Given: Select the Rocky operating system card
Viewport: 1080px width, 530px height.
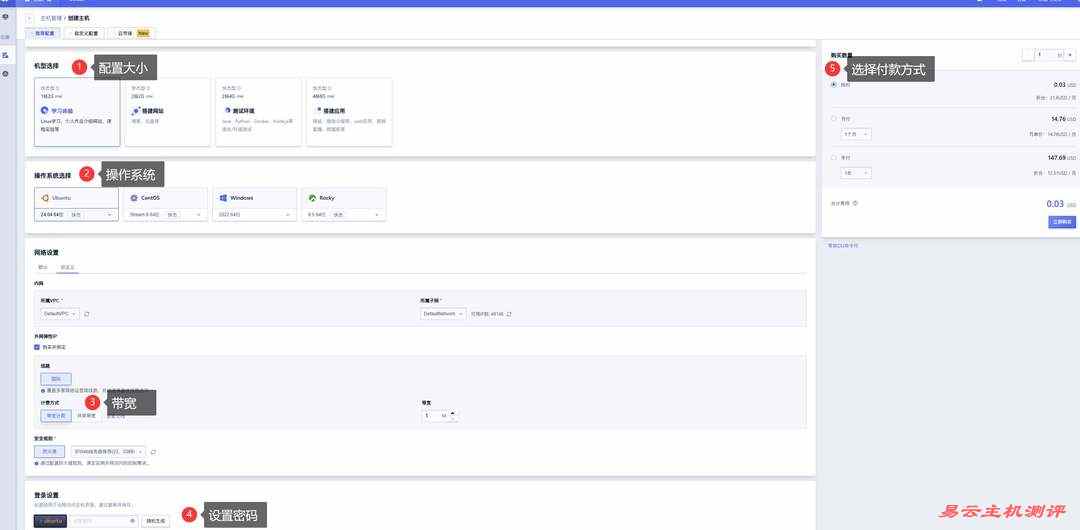Looking at the screenshot, I should pyautogui.click(x=343, y=198).
